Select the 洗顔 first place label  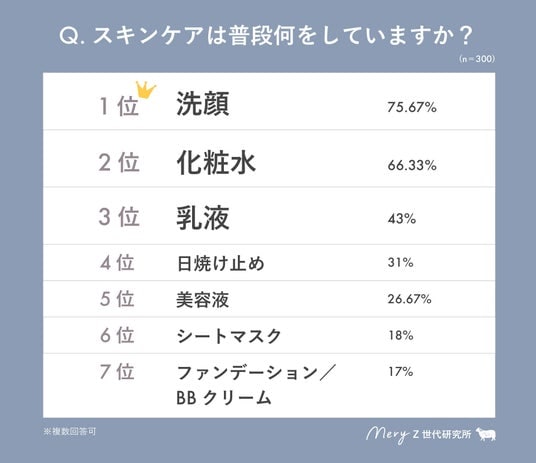coord(203,104)
